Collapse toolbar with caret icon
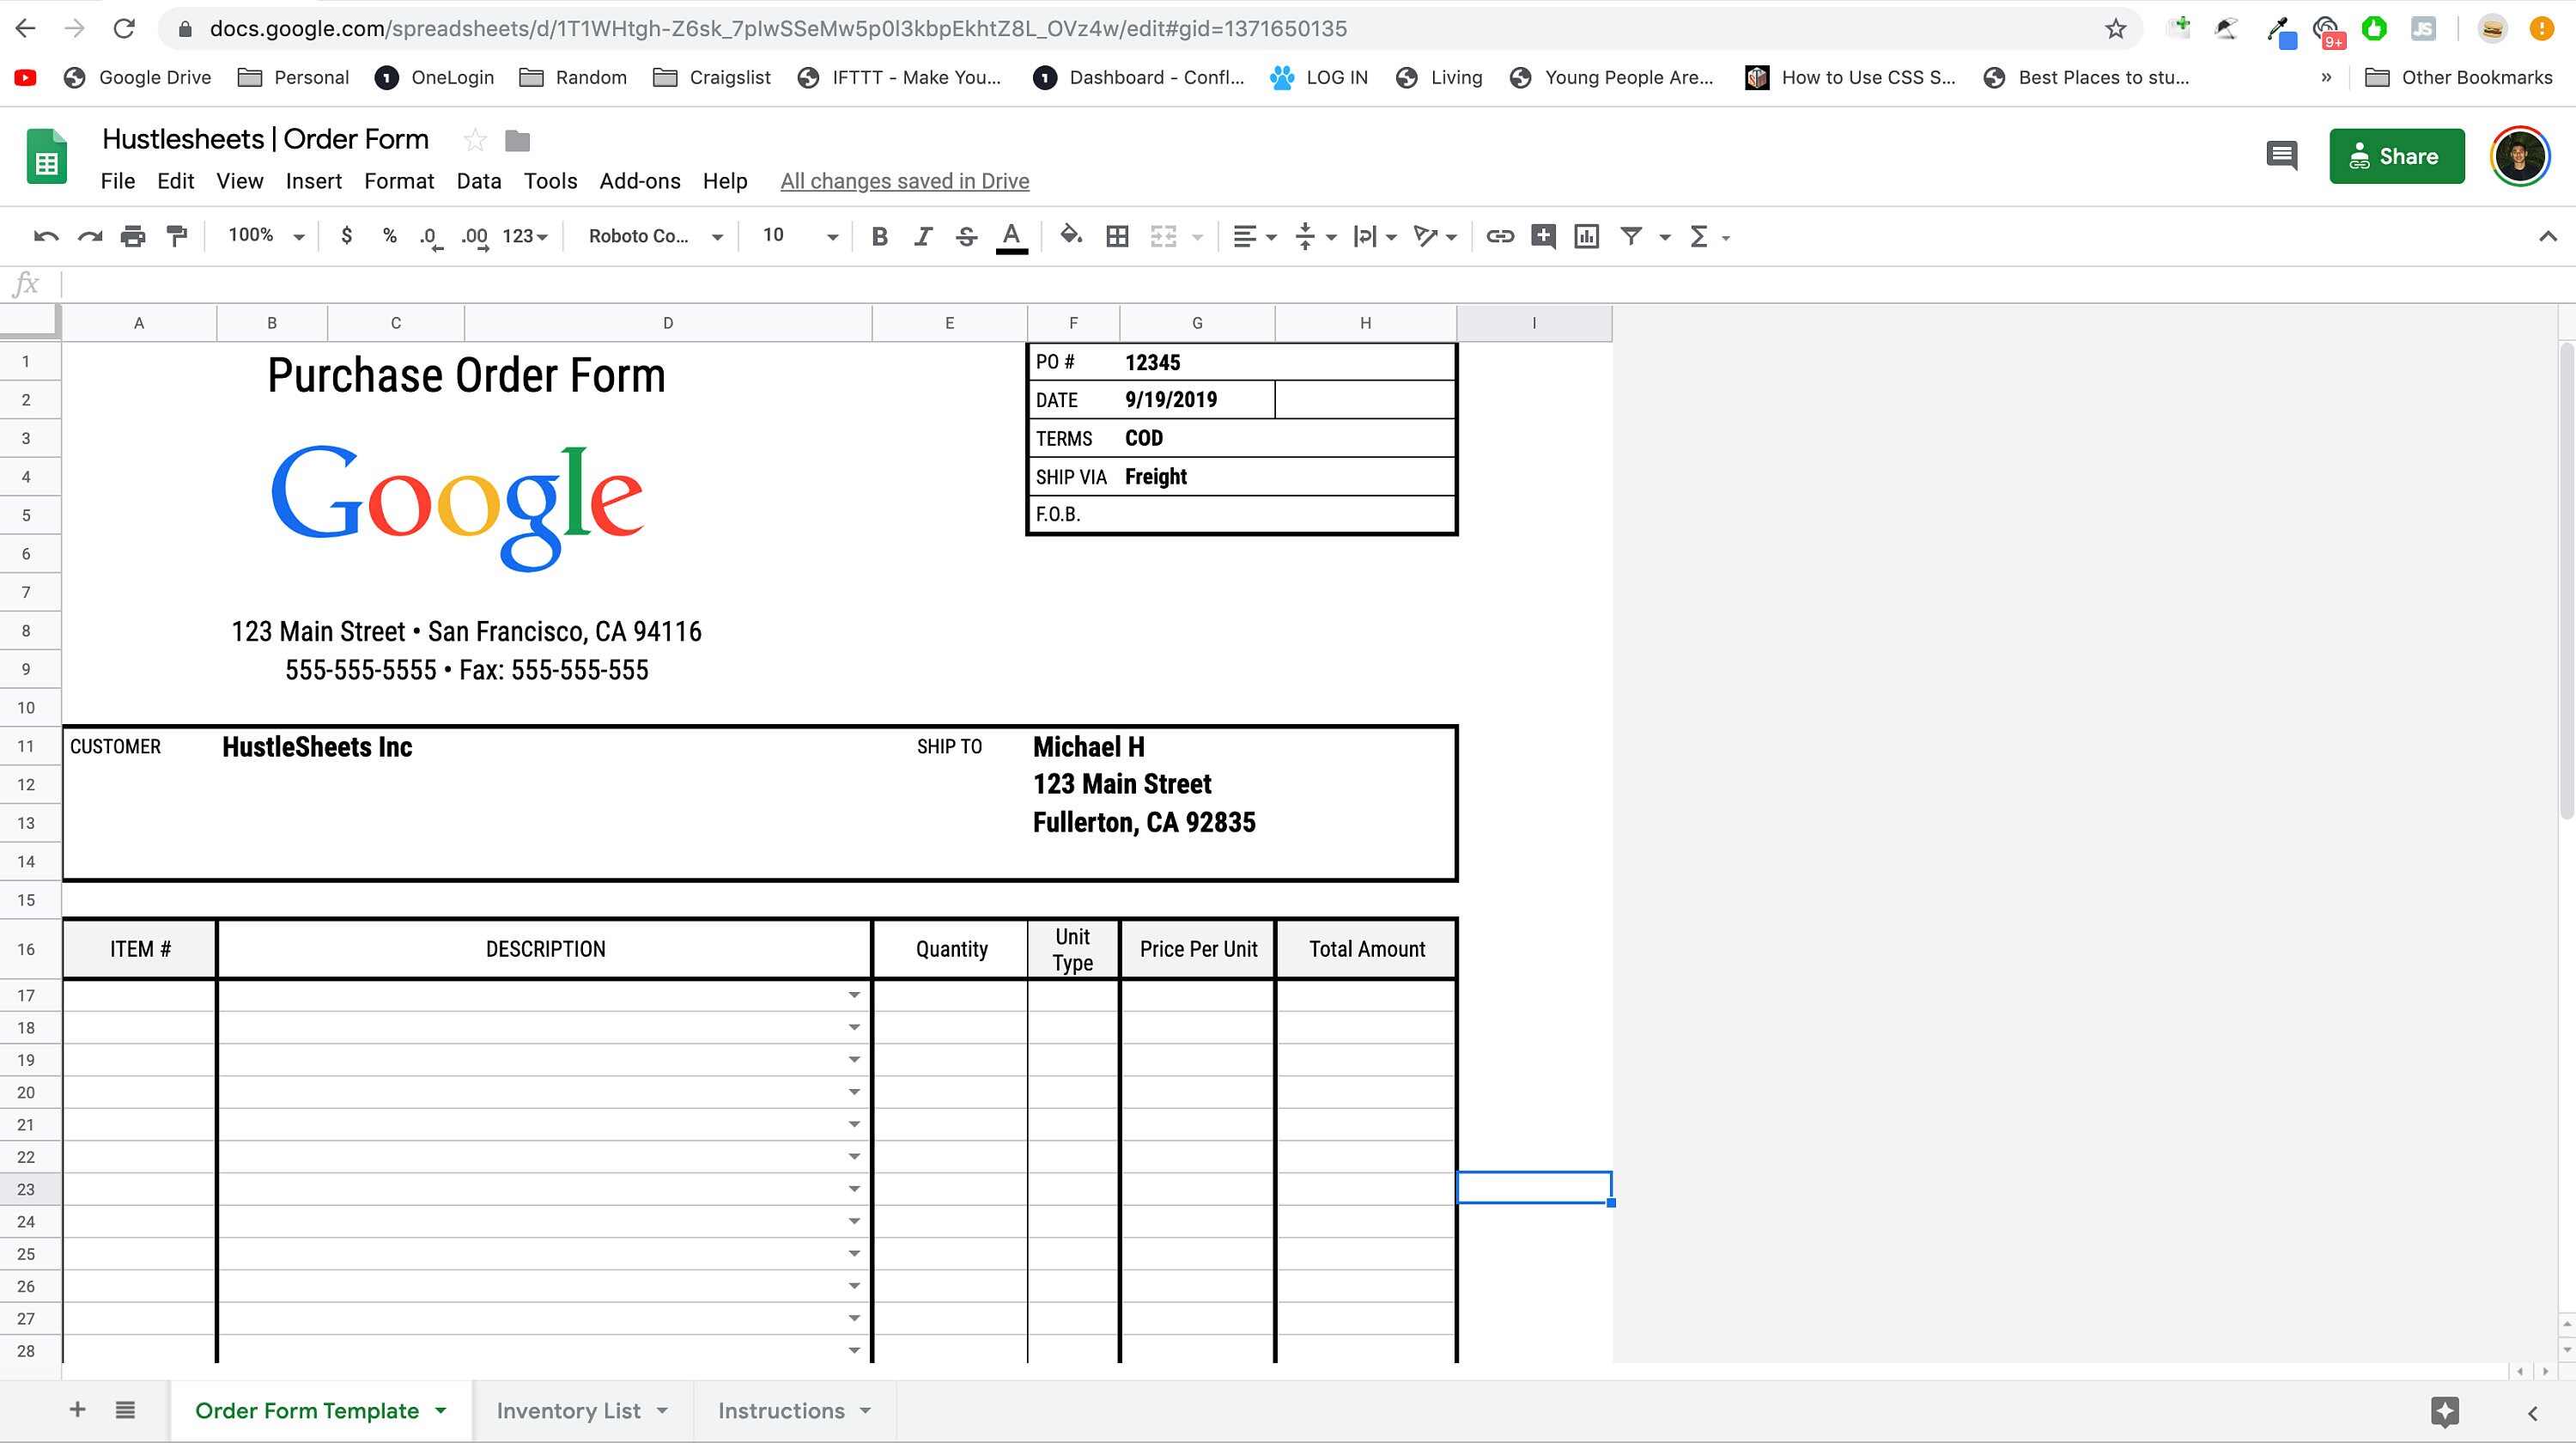This screenshot has height=1443, width=2576. tap(2547, 237)
